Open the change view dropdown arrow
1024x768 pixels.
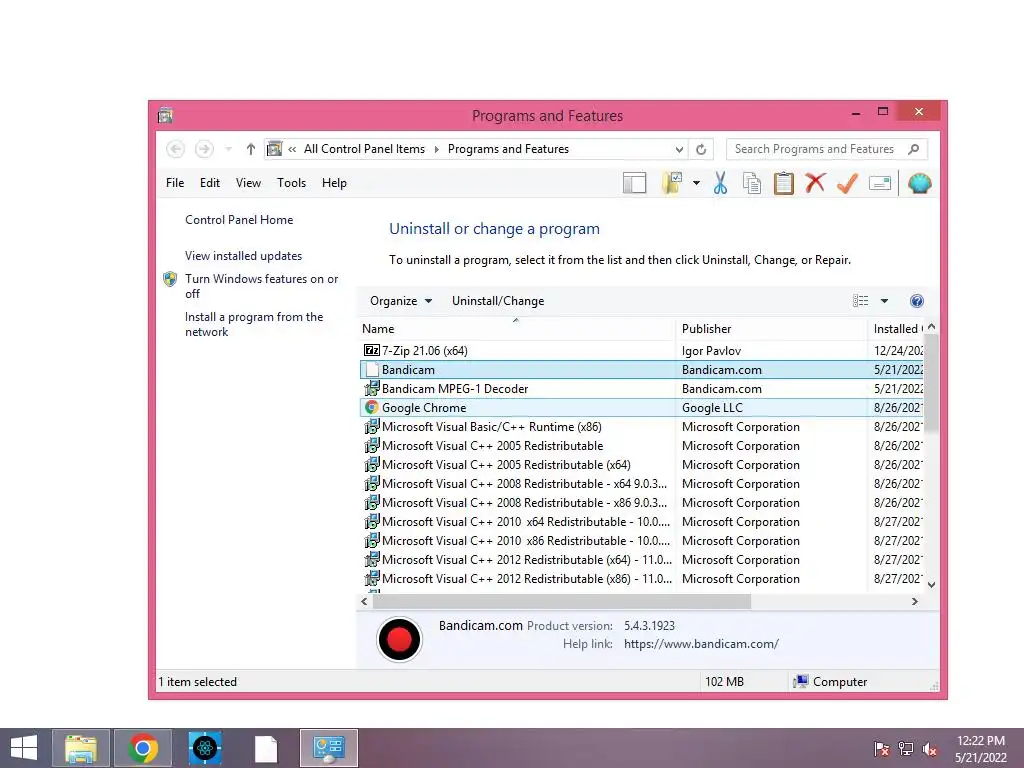(x=884, y=301)
